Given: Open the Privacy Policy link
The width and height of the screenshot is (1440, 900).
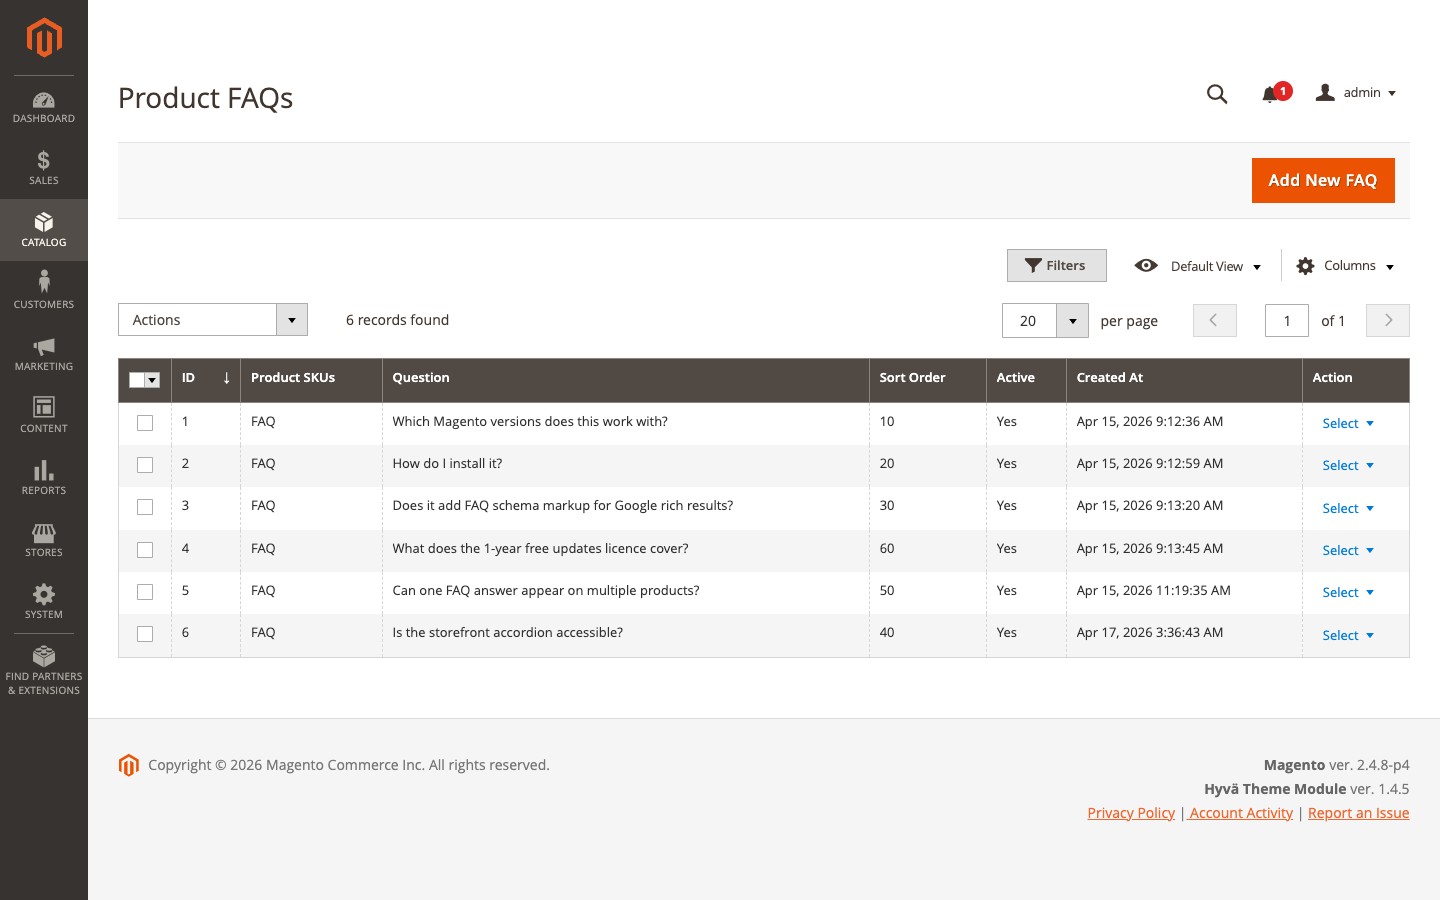Looking at the screenshot, I should [1131, 813].
